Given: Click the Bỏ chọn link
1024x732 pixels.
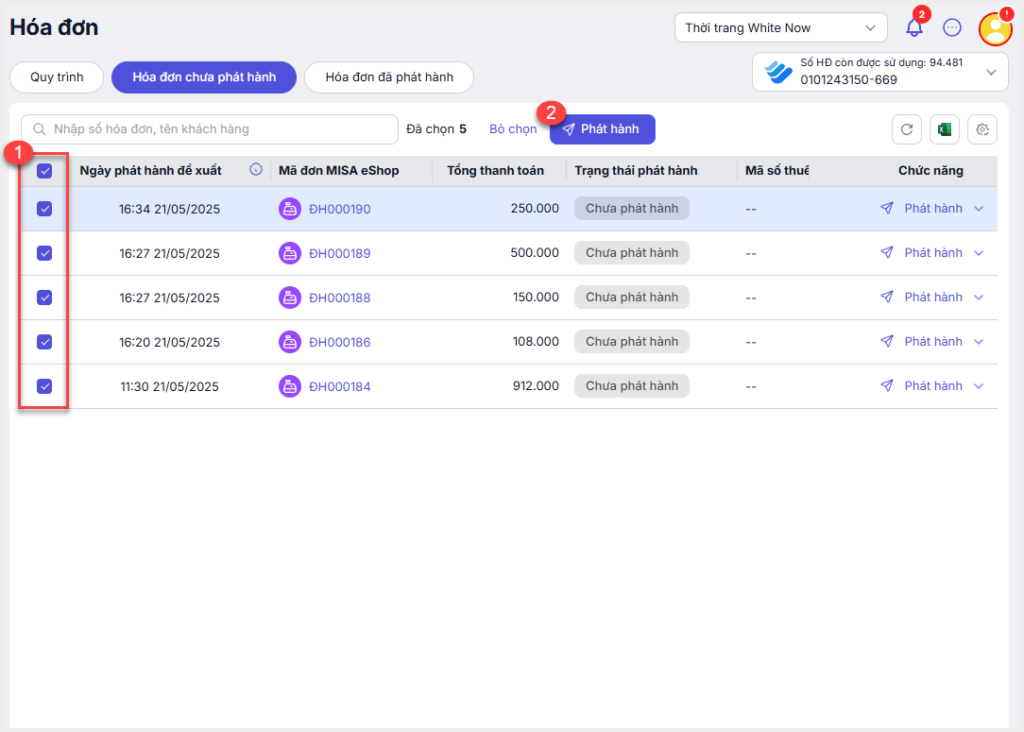Looking at the screenshot, I should coord(513,129).
